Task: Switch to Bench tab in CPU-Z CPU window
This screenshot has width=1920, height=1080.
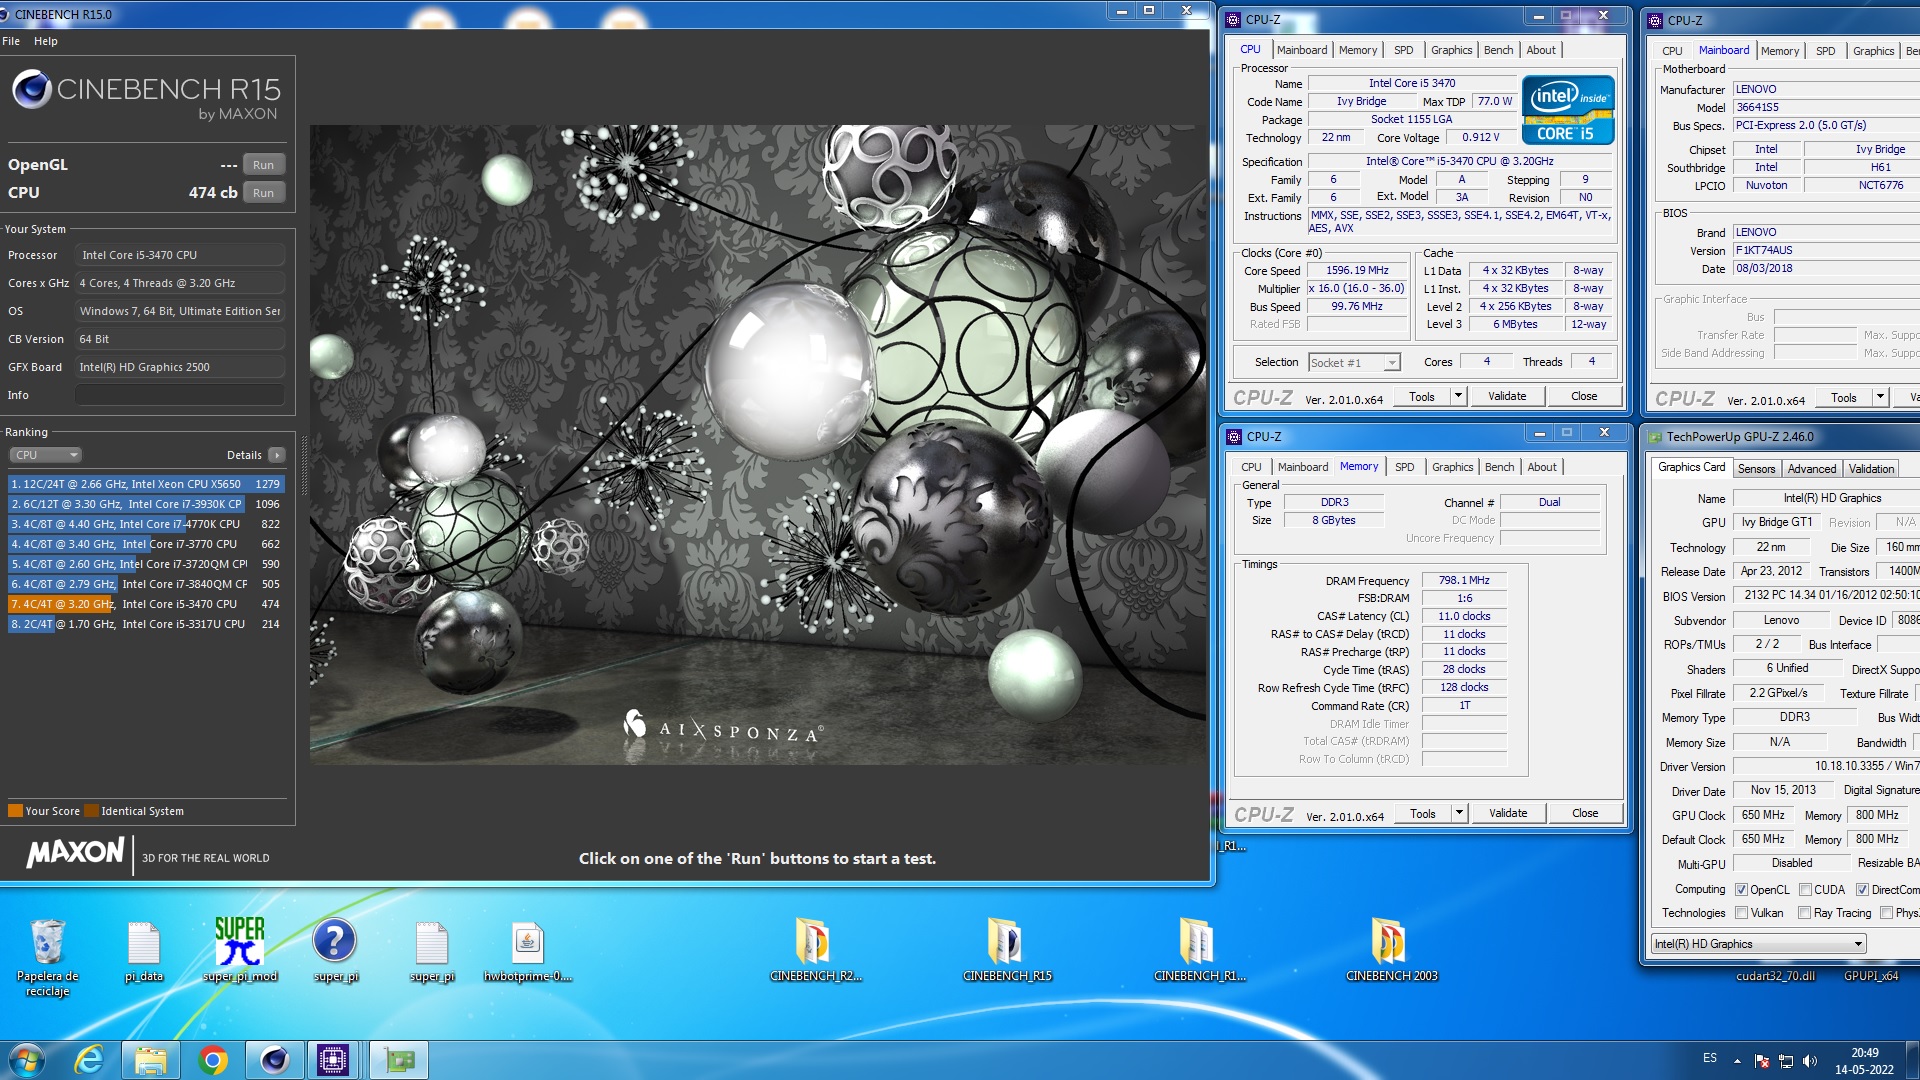Action: pos(1498,50)
